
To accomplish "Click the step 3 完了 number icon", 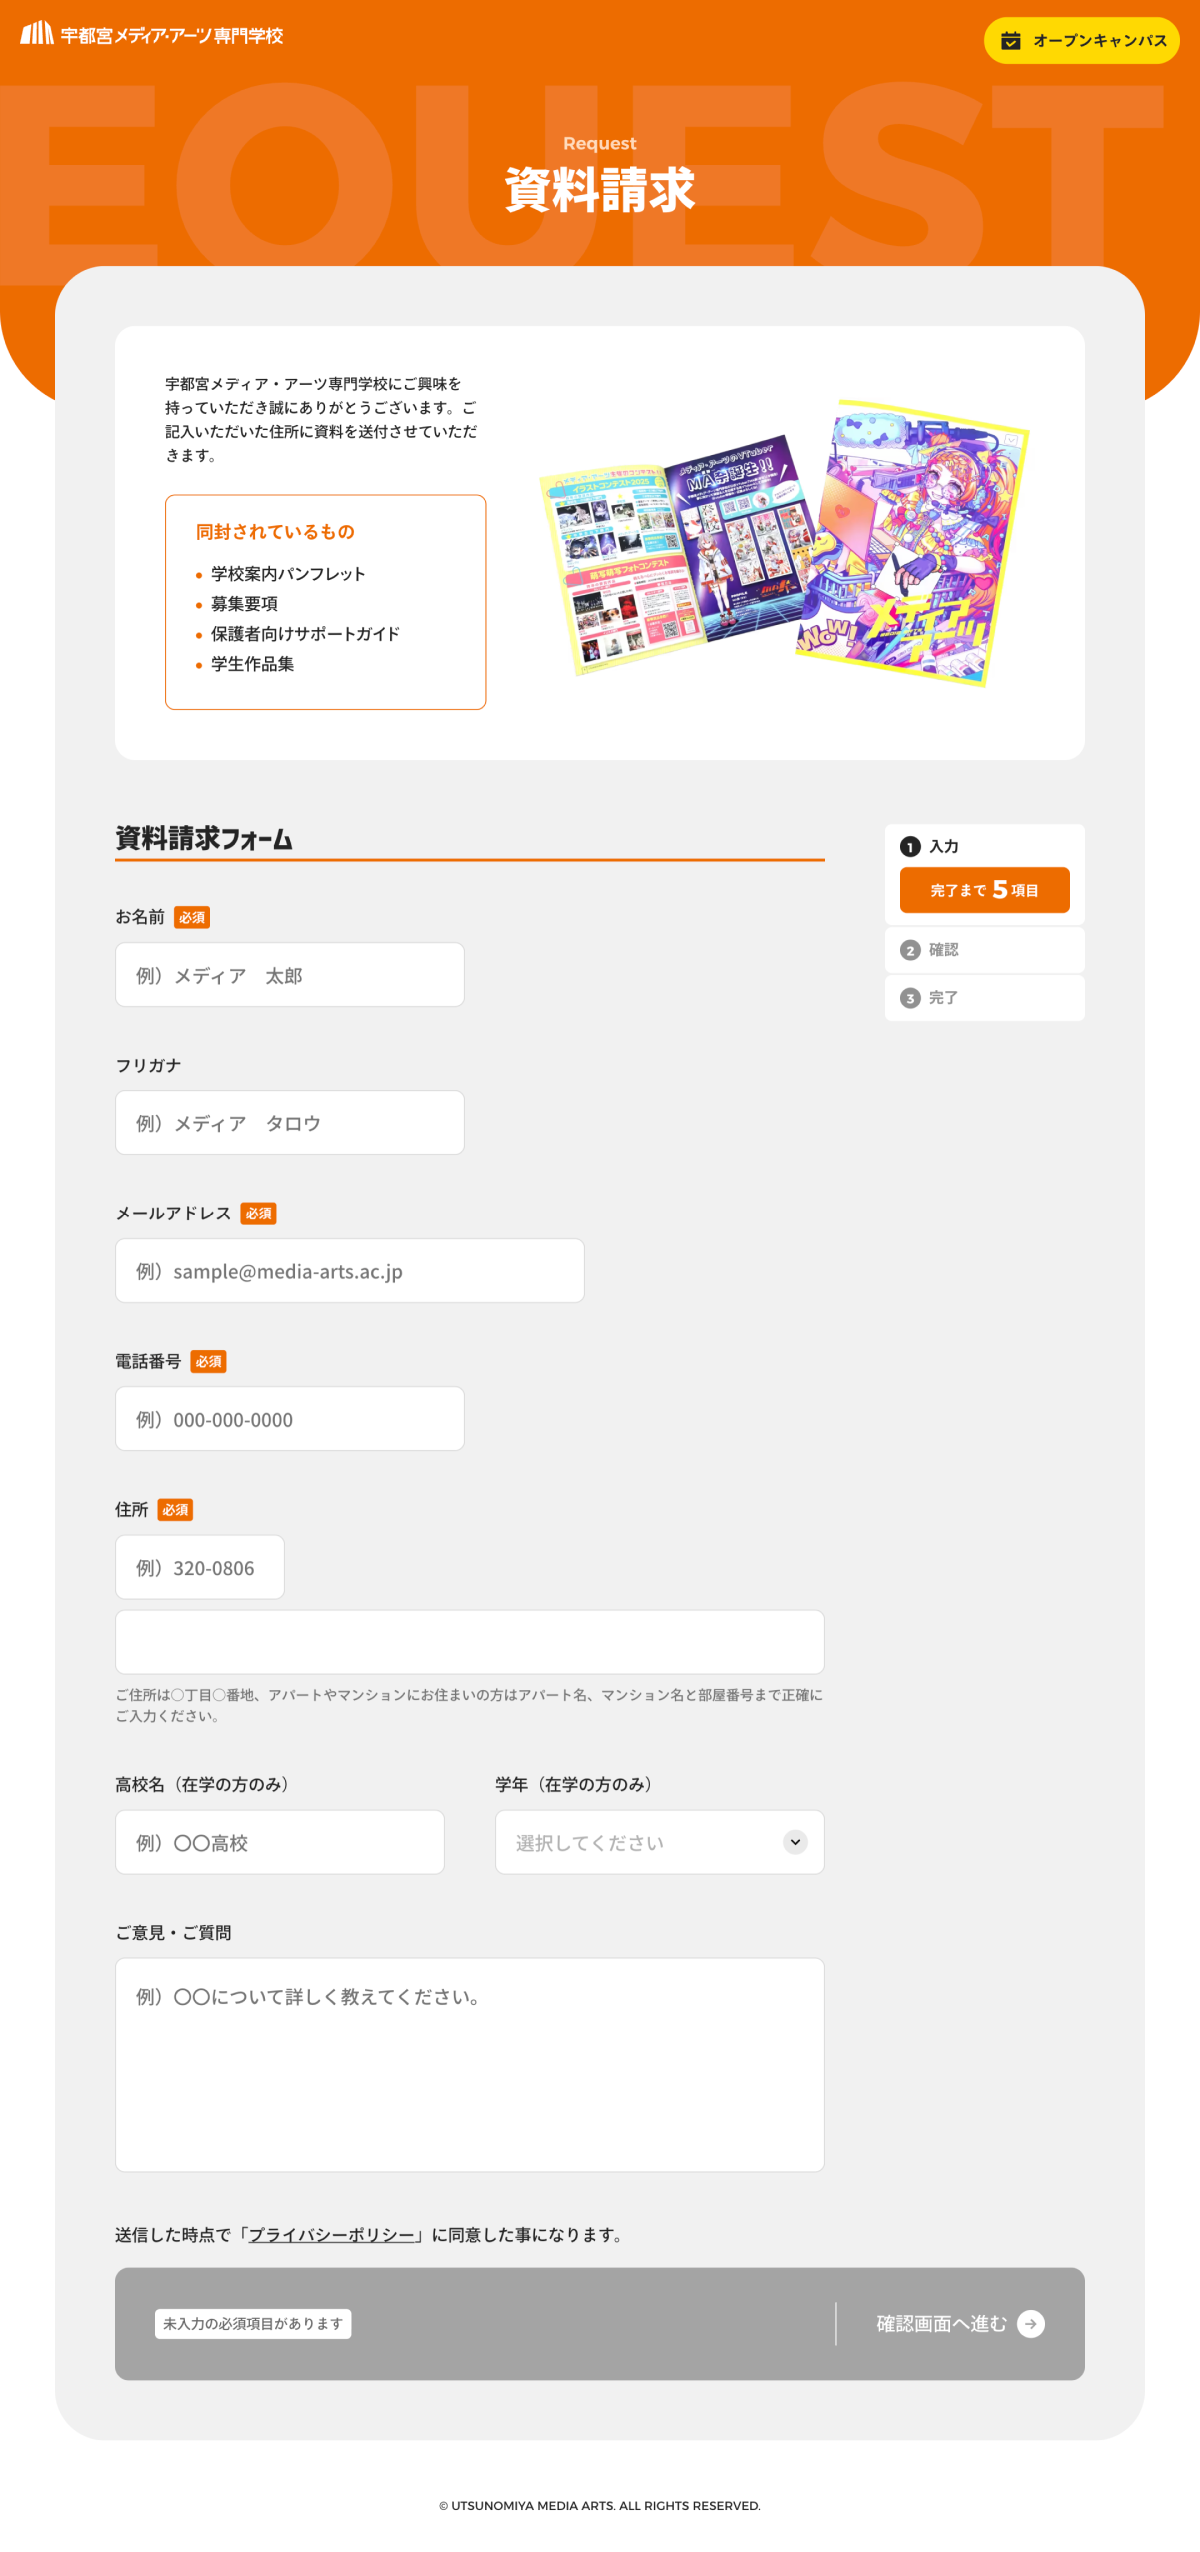I will [x=910, y=998].
